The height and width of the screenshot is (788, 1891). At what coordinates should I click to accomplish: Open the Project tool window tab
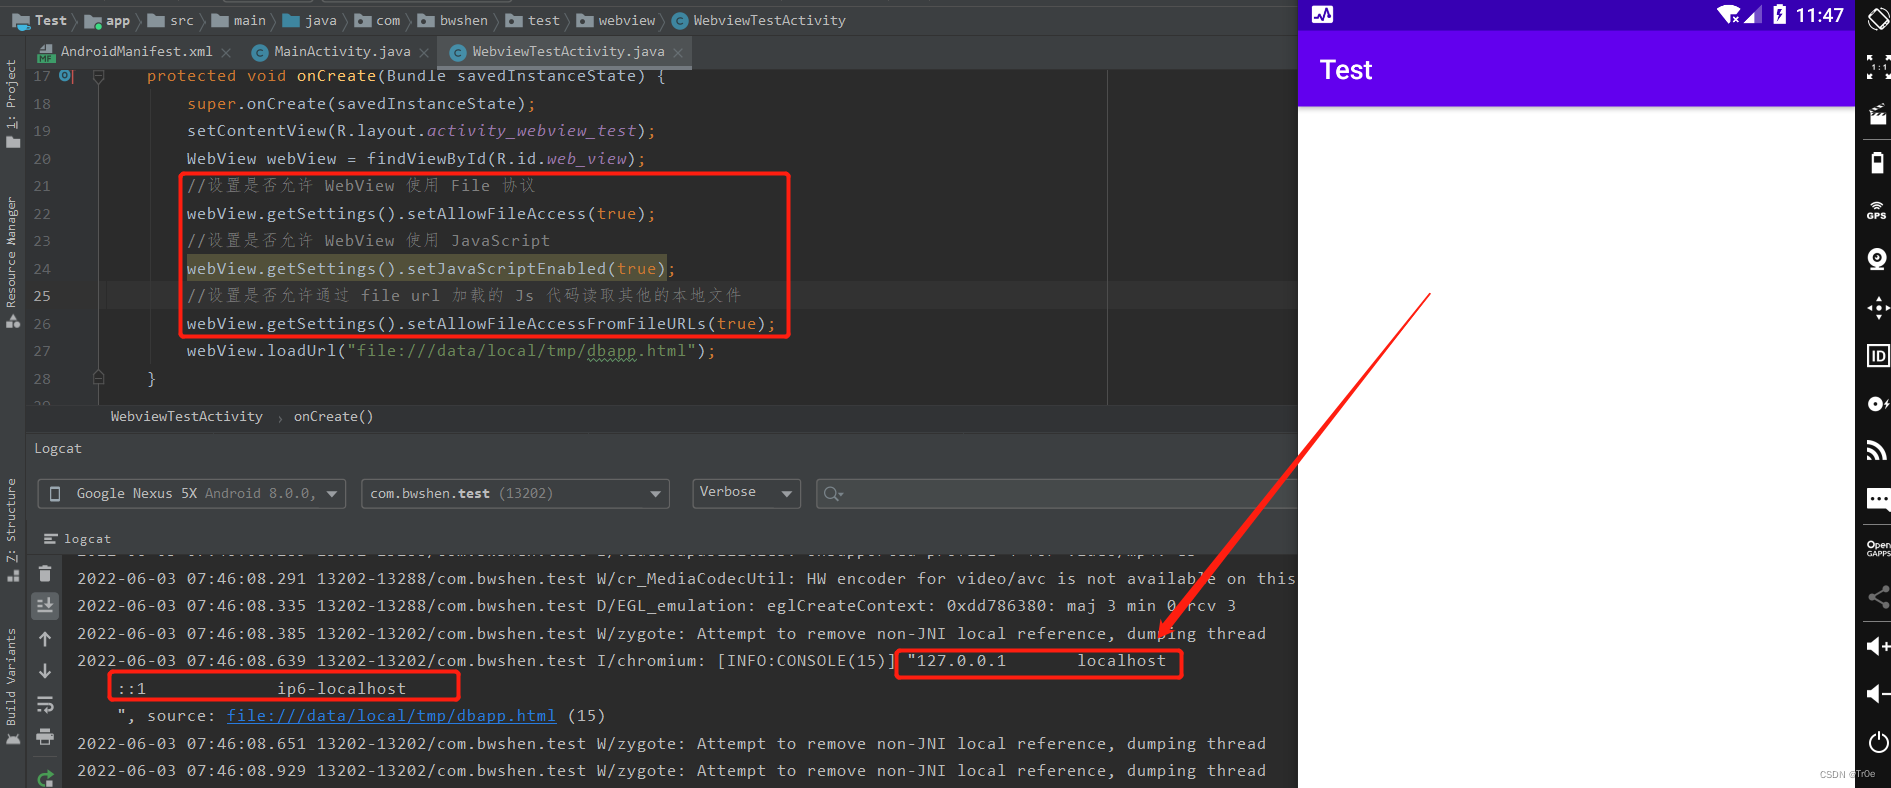tap(12, 103)
